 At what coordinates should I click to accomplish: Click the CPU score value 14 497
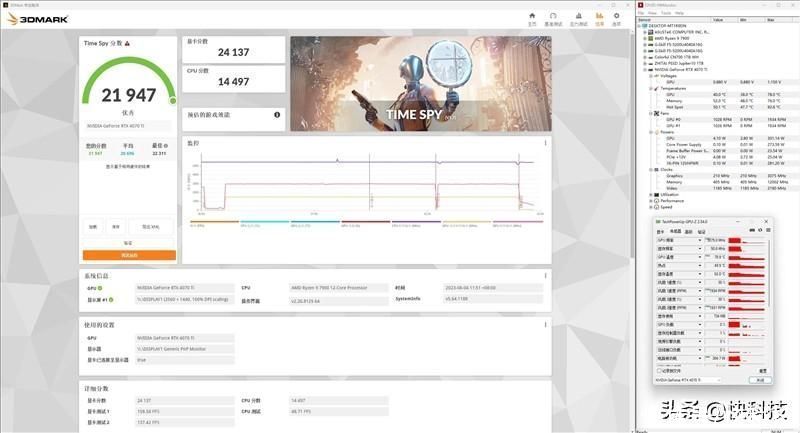tap(233, 82)
